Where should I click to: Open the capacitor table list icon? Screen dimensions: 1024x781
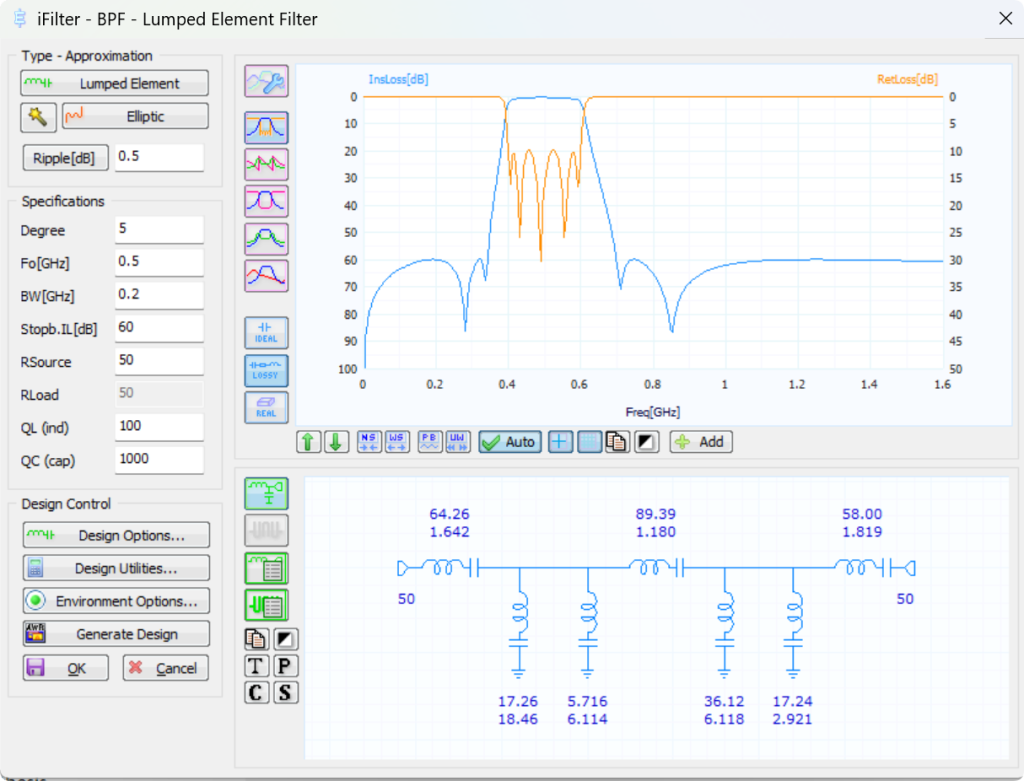tap(266, 605)
